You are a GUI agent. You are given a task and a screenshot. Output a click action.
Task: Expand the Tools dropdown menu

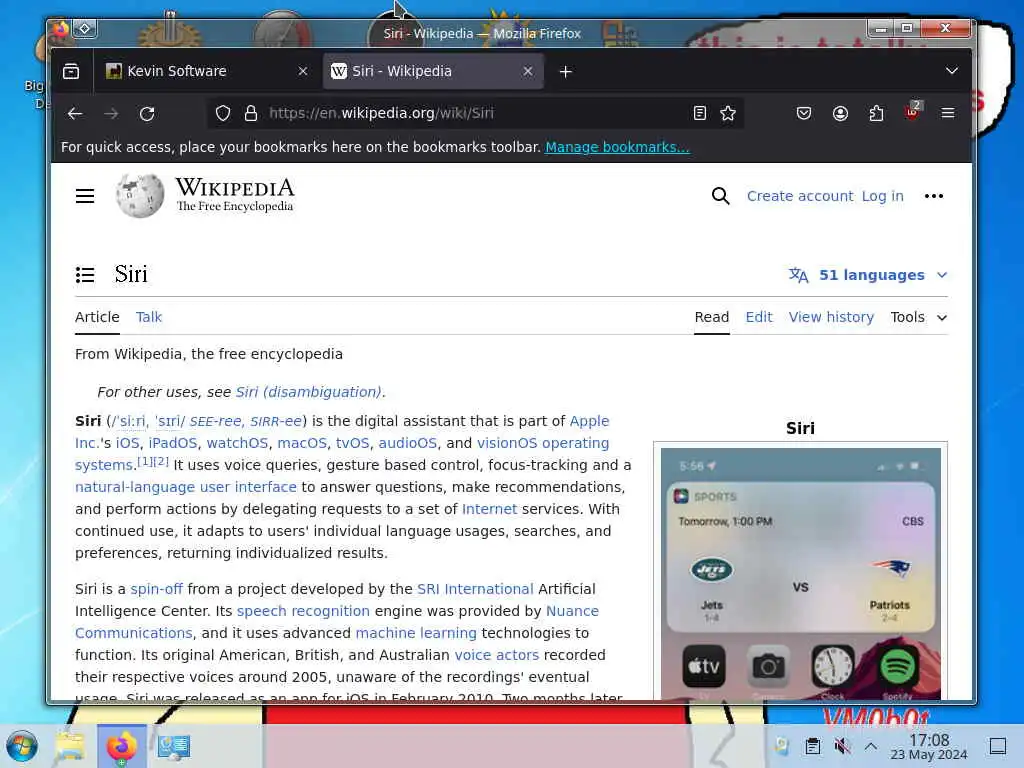pos(919,317)
